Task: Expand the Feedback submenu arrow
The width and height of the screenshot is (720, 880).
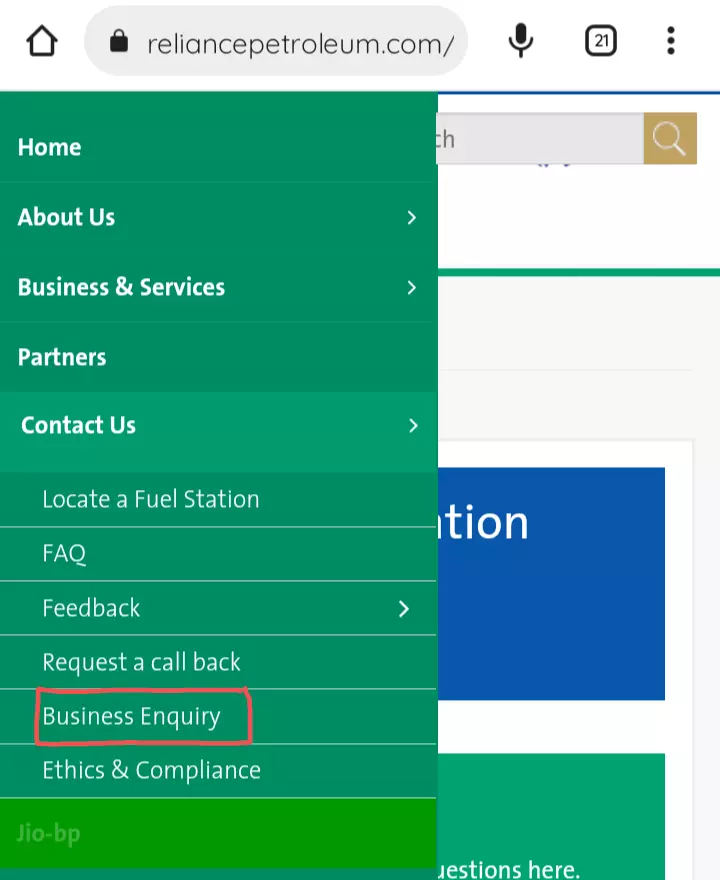Action: coord(404,609)
